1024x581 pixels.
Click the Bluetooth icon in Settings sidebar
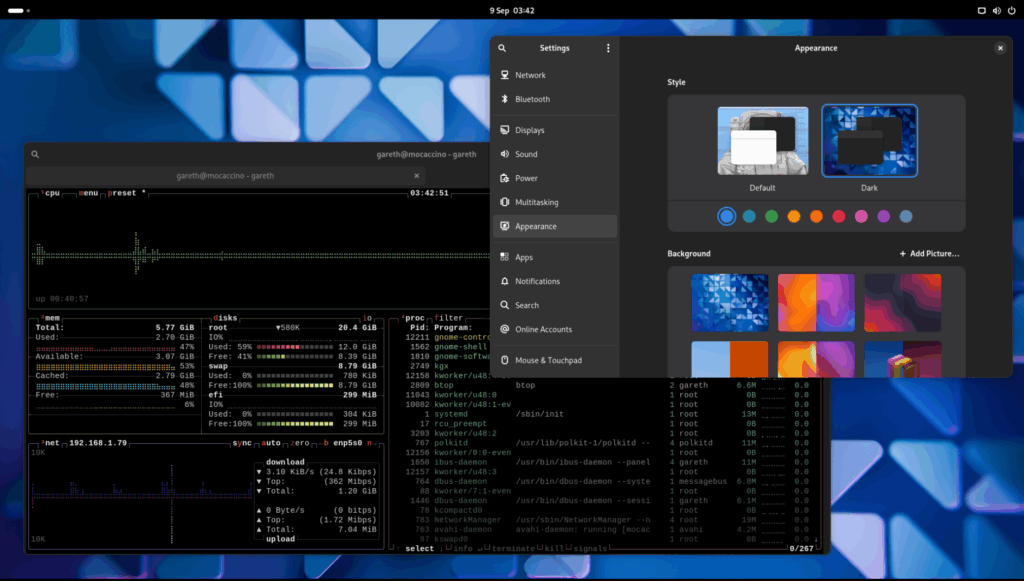coord(505,99)
